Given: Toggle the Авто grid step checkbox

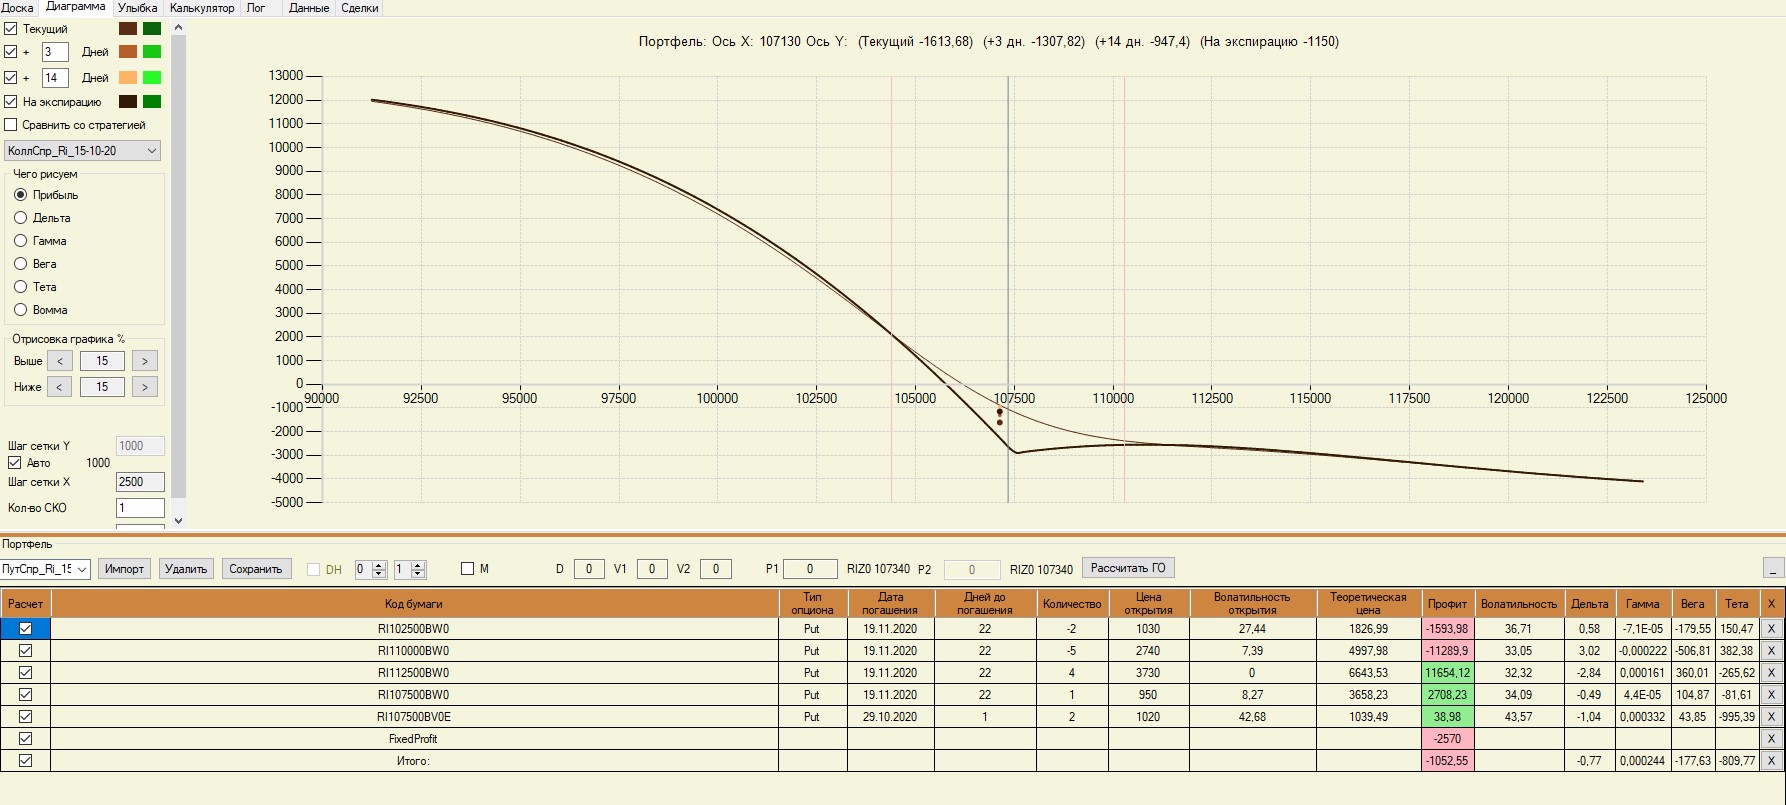Looking at the screenshot, I should tap(15, 463).
